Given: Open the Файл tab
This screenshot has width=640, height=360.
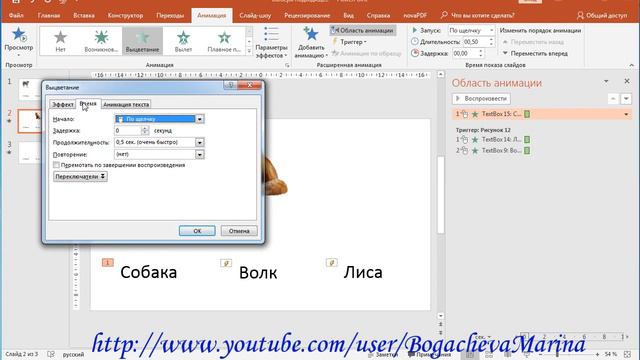Looking at the screenshot, I should pos(16,16).
